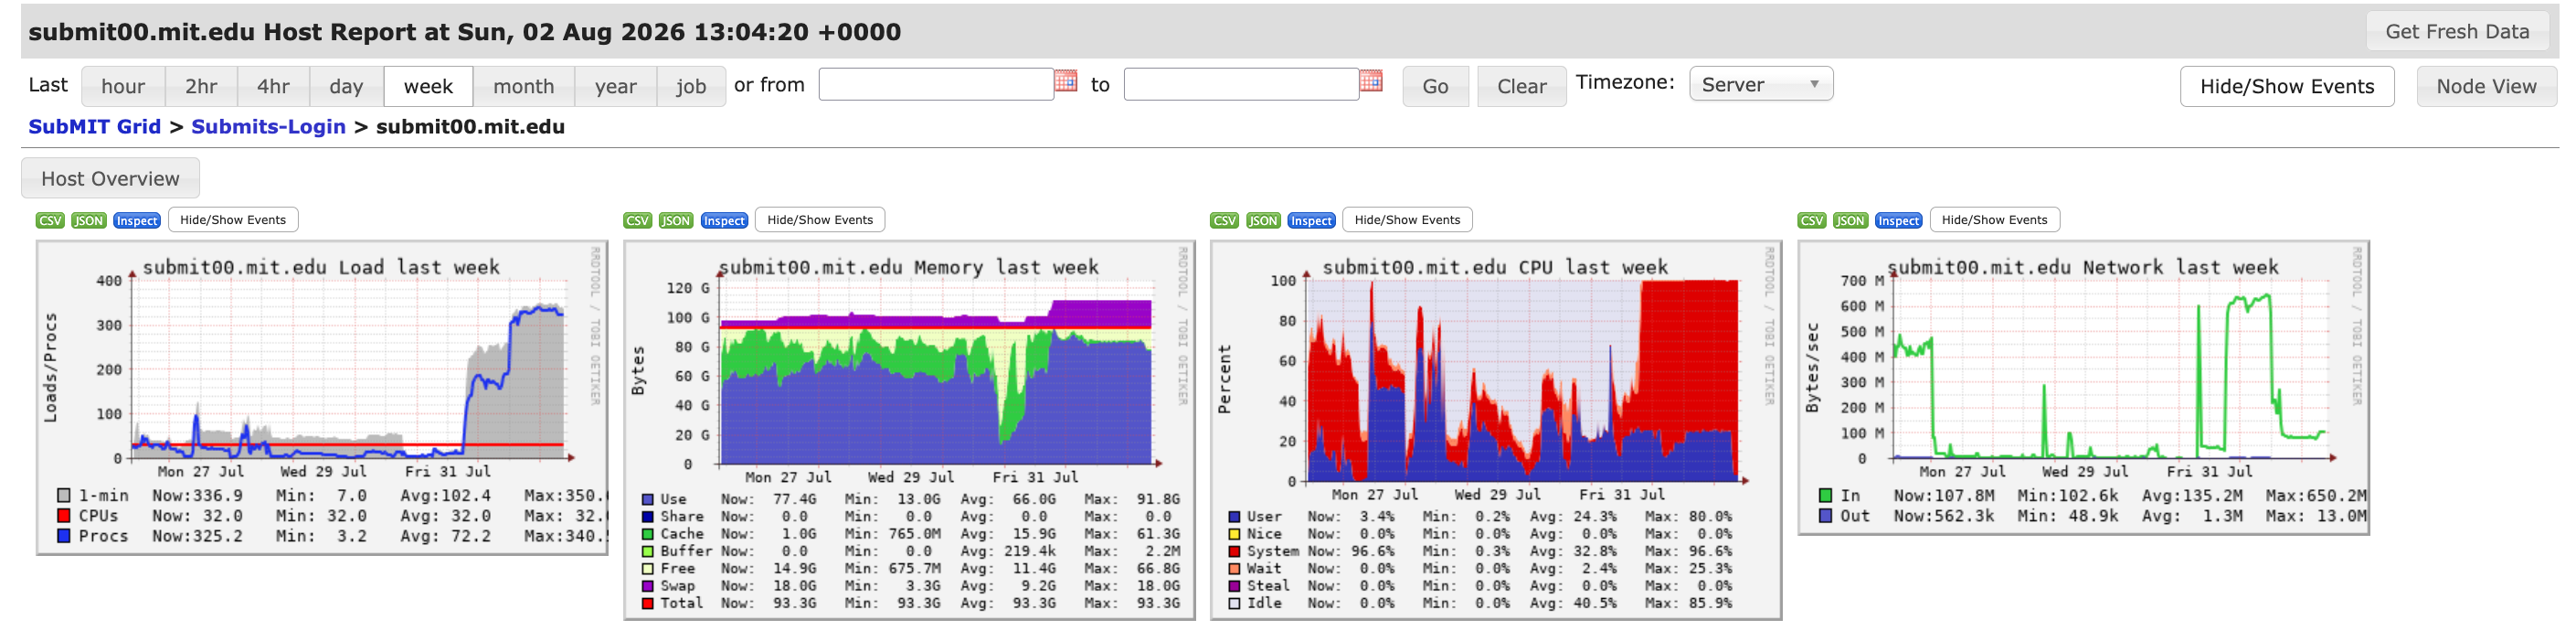
Task: Toggle global Hide/Show Events button
Action: pos(2287,86)
